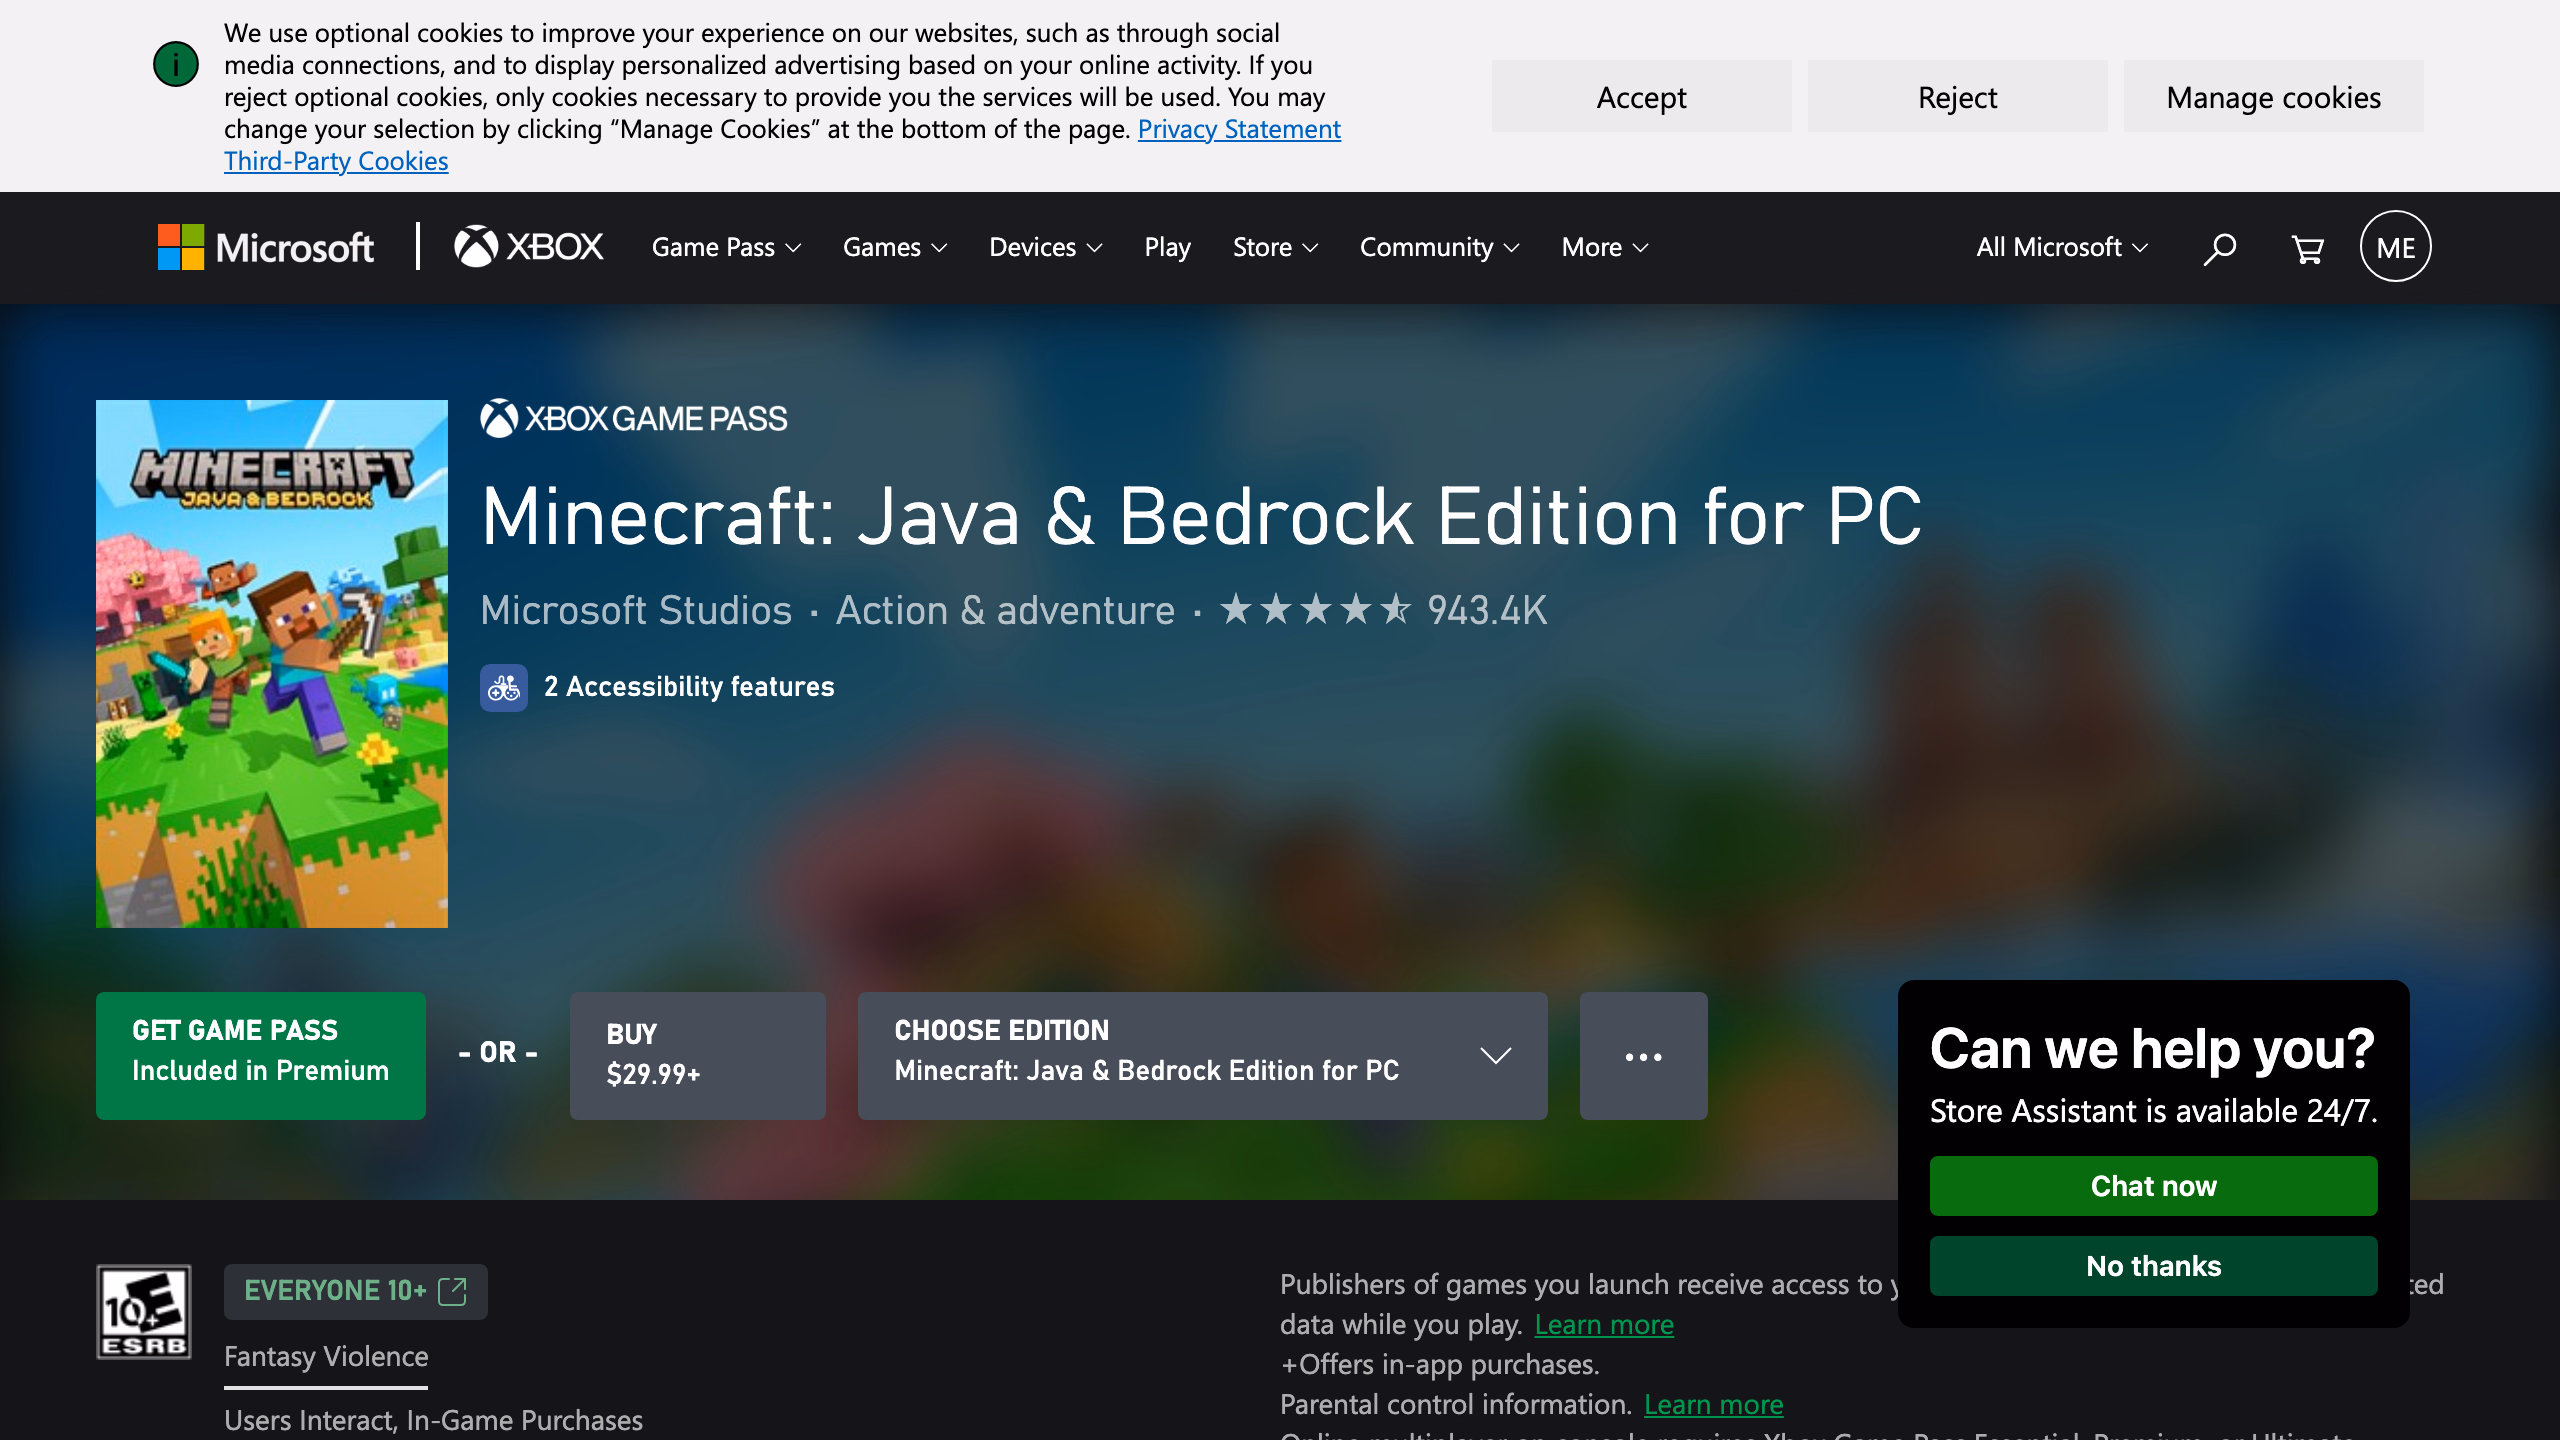The image size is (2560, 1440).
Task: Expand the Games menu
Action: [x=894, y=247]
